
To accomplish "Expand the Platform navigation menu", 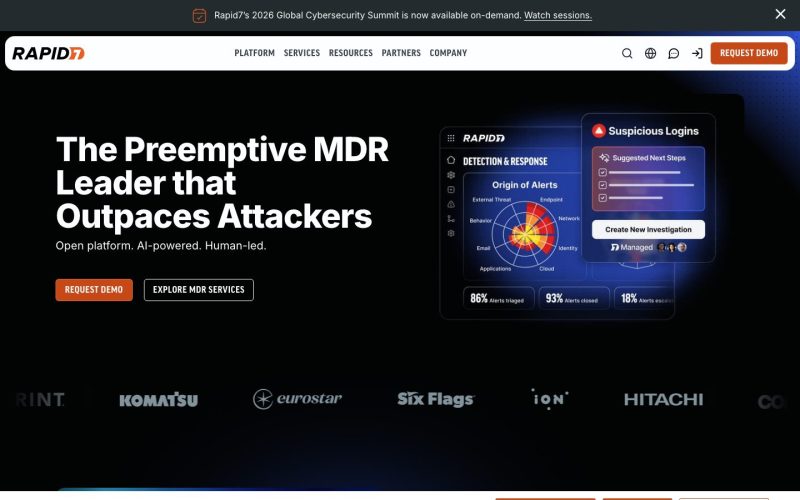I will coord(255,53).
